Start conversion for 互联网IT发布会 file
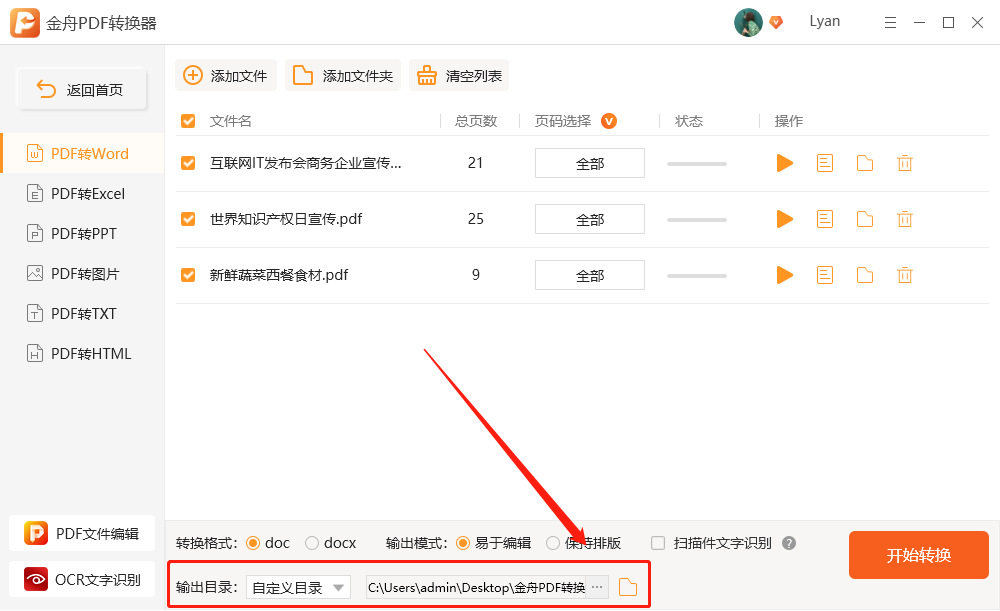The width and height of the screenshot is (1000, 611). (x=784, y=163)
